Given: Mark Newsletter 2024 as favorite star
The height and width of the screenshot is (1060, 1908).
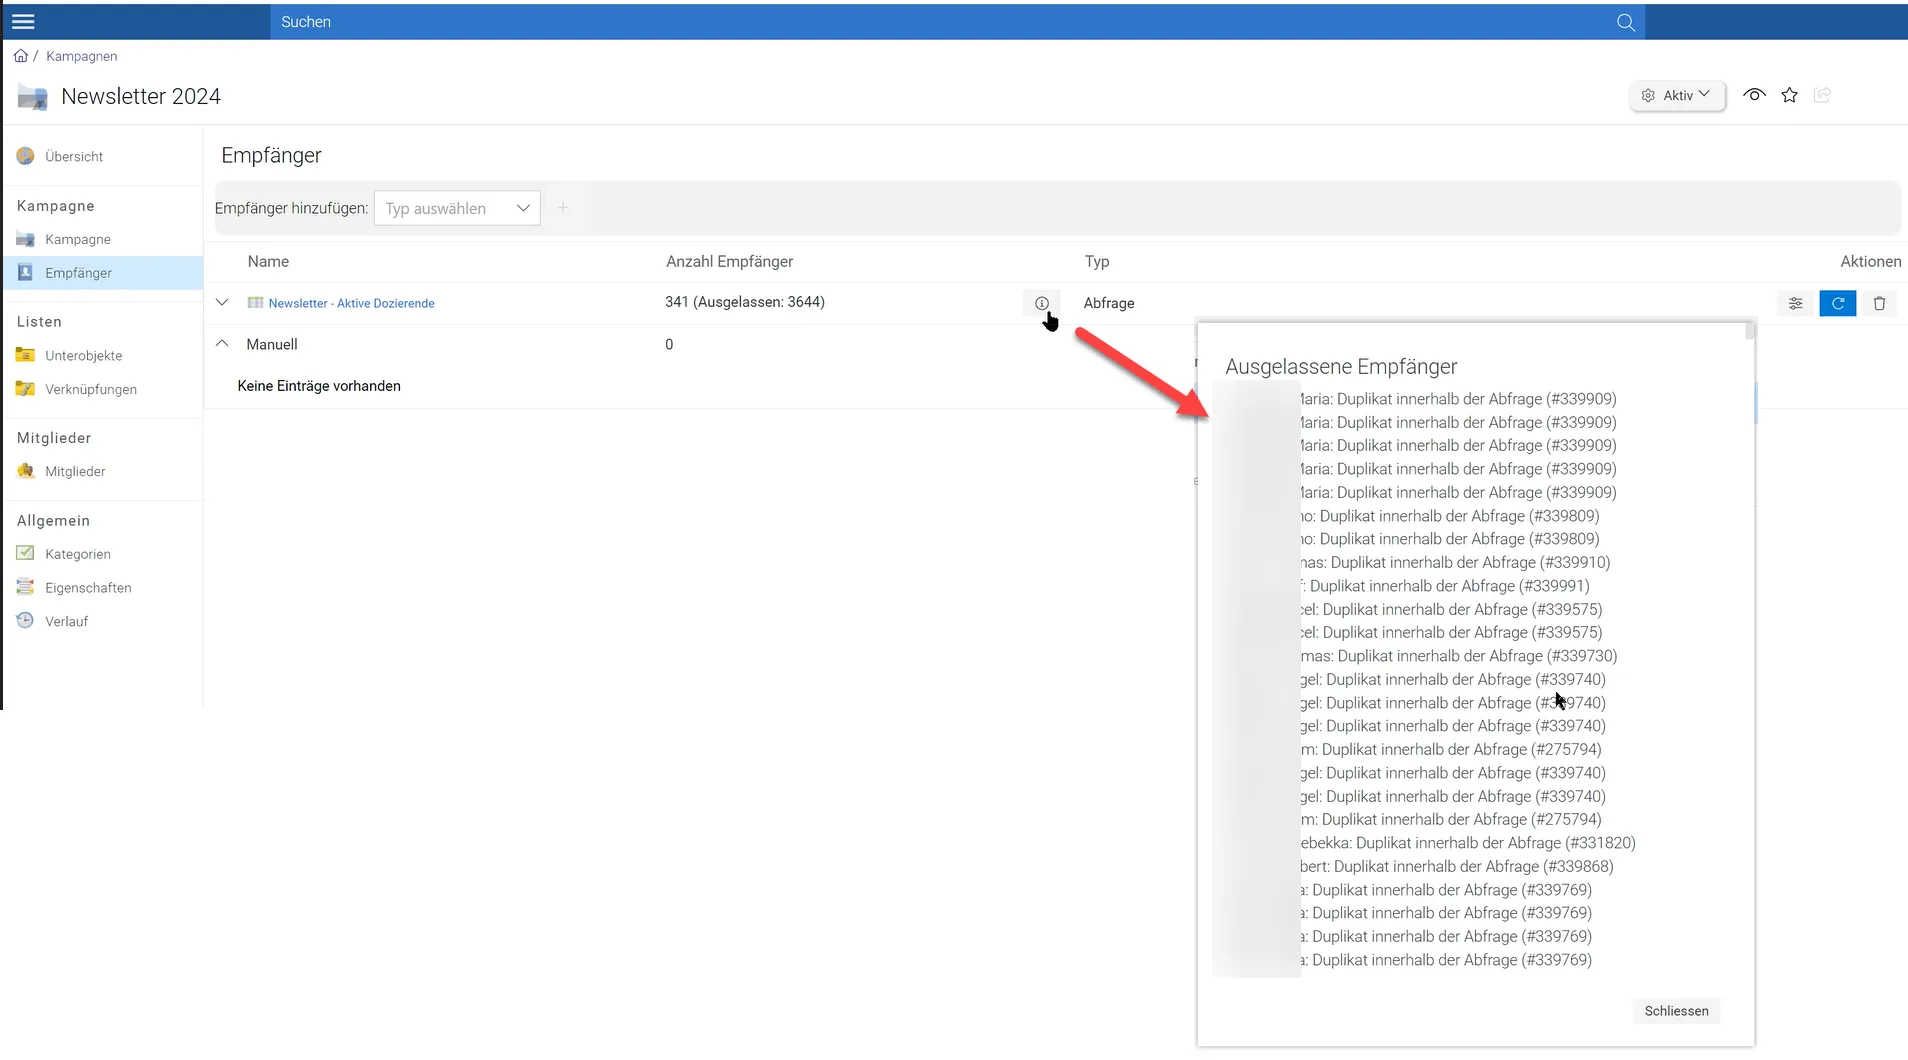Looking at the screenshot, I should tap(1790, 95).
